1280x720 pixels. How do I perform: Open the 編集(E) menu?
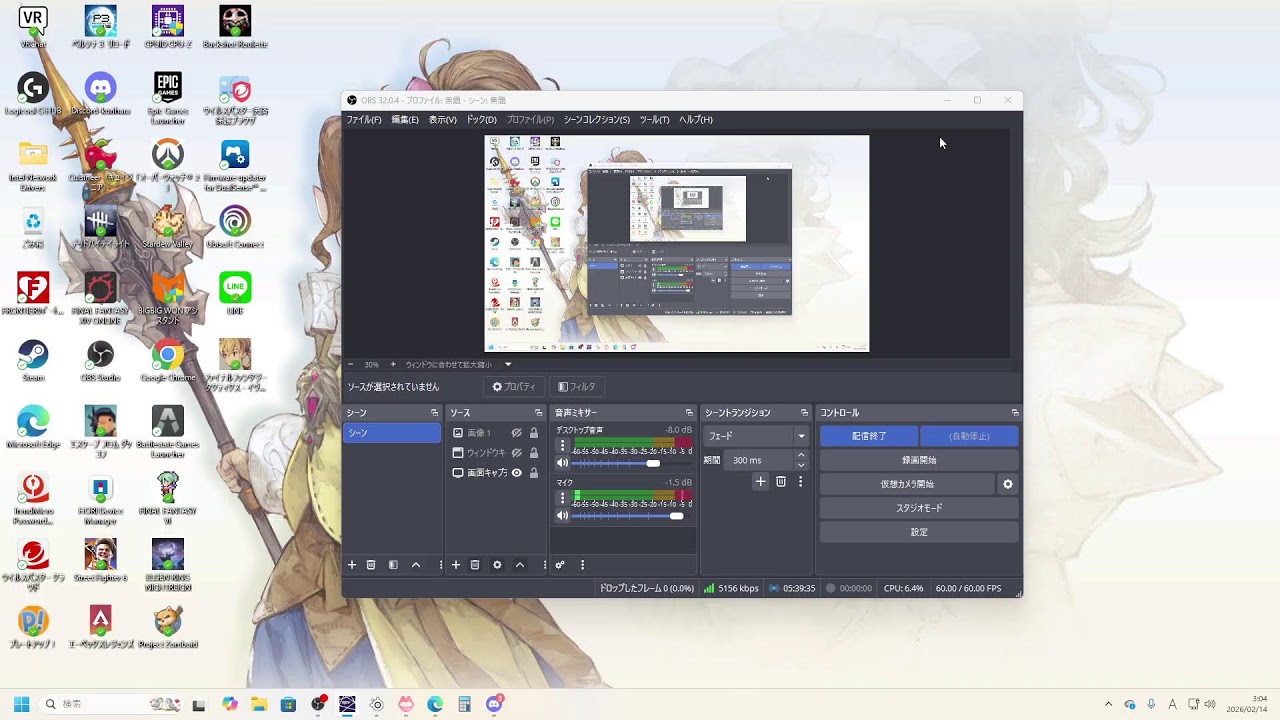405,120
